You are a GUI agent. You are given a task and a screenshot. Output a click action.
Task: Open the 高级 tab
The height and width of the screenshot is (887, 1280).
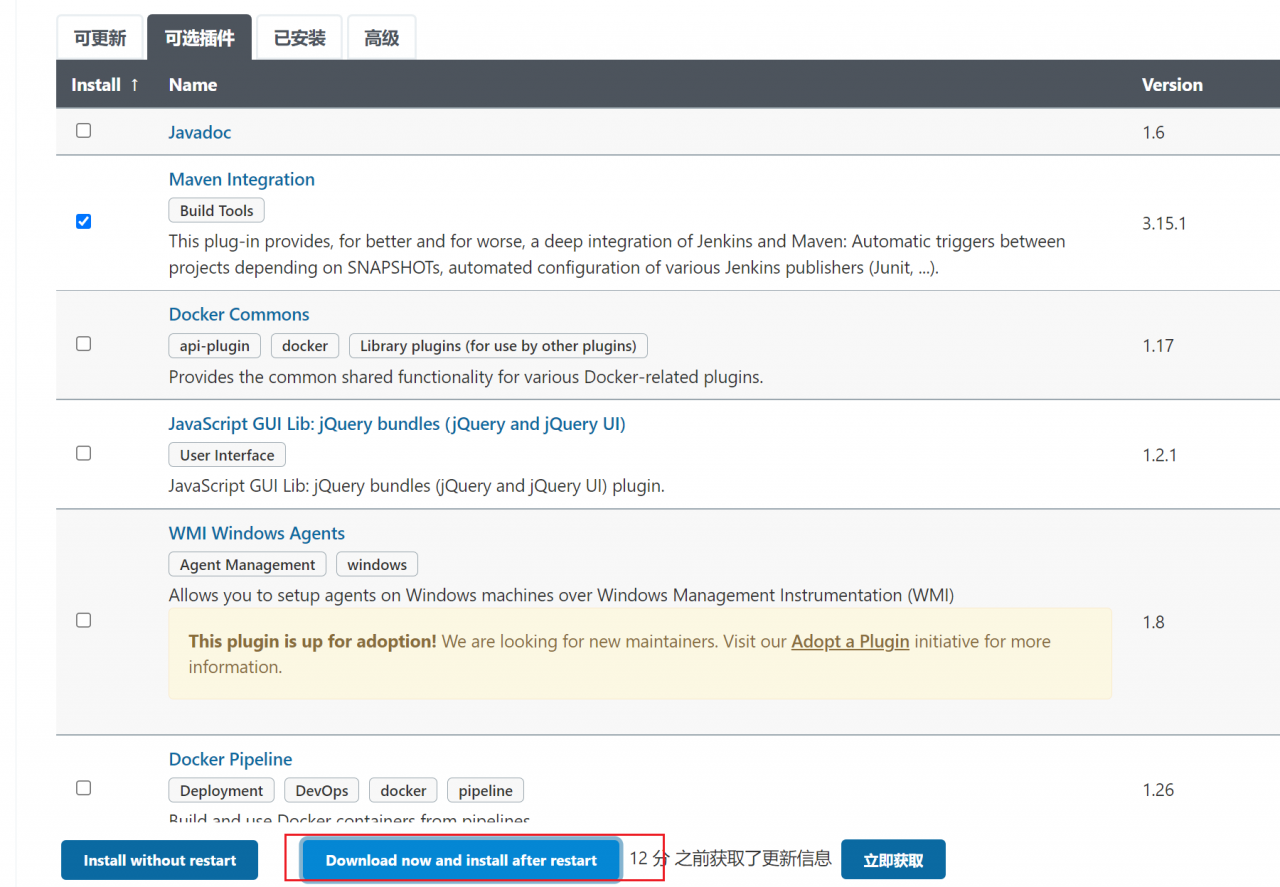[x=382, y=39]
